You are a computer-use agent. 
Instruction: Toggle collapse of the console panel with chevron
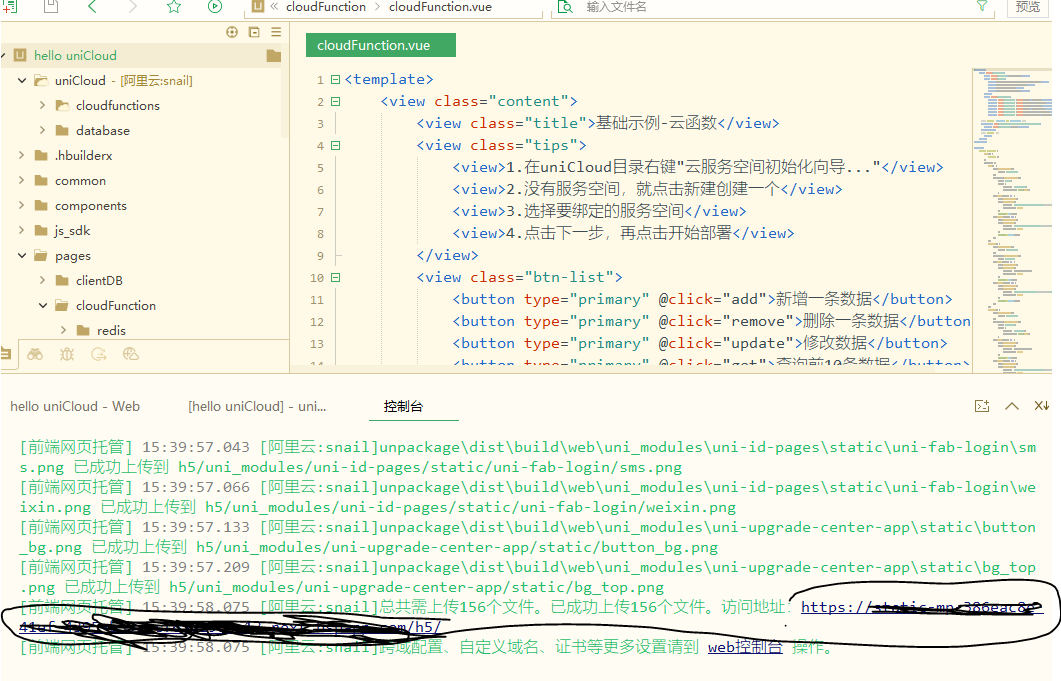[1011, 406]
